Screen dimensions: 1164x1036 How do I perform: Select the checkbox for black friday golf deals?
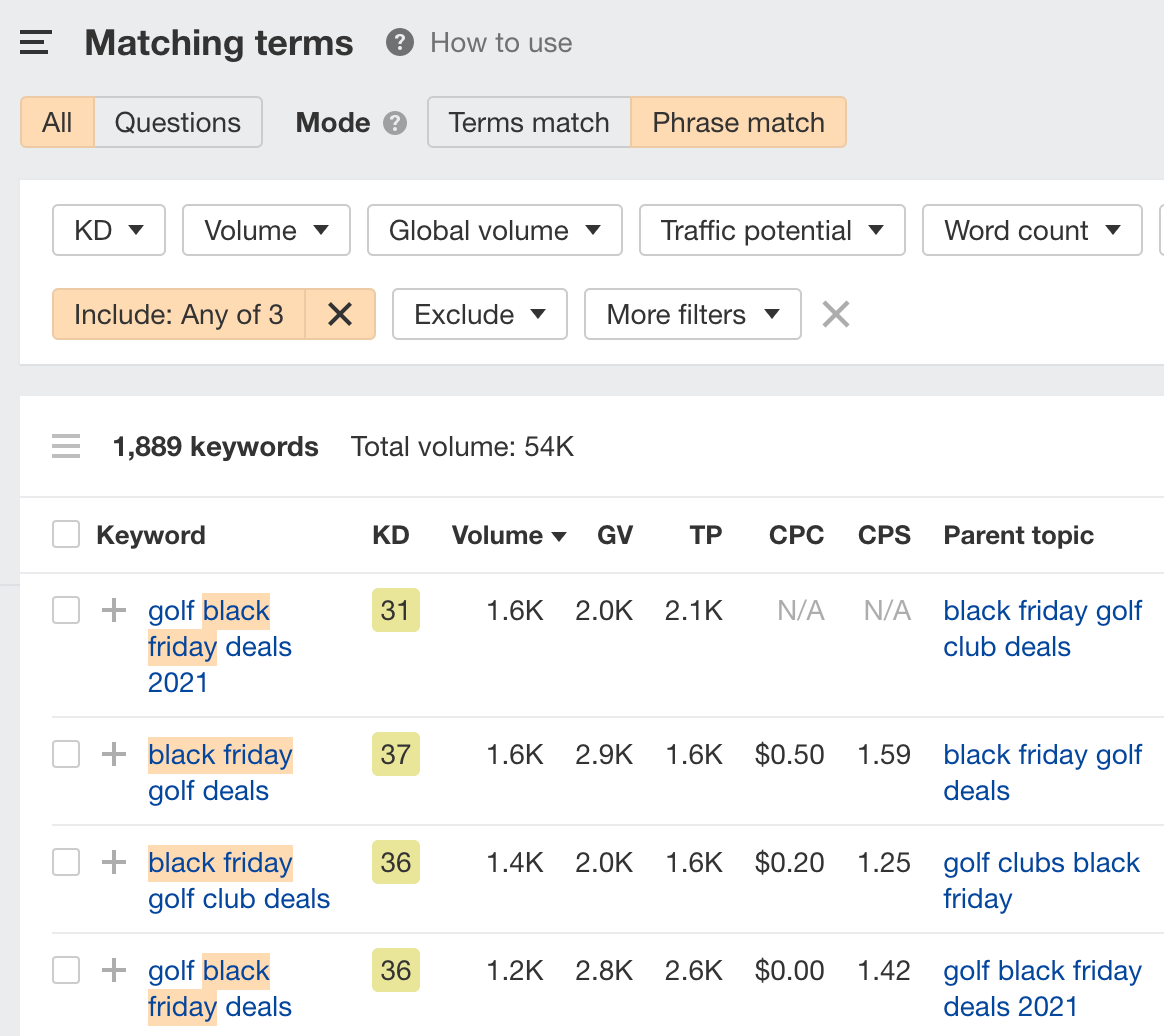[66, 754]
